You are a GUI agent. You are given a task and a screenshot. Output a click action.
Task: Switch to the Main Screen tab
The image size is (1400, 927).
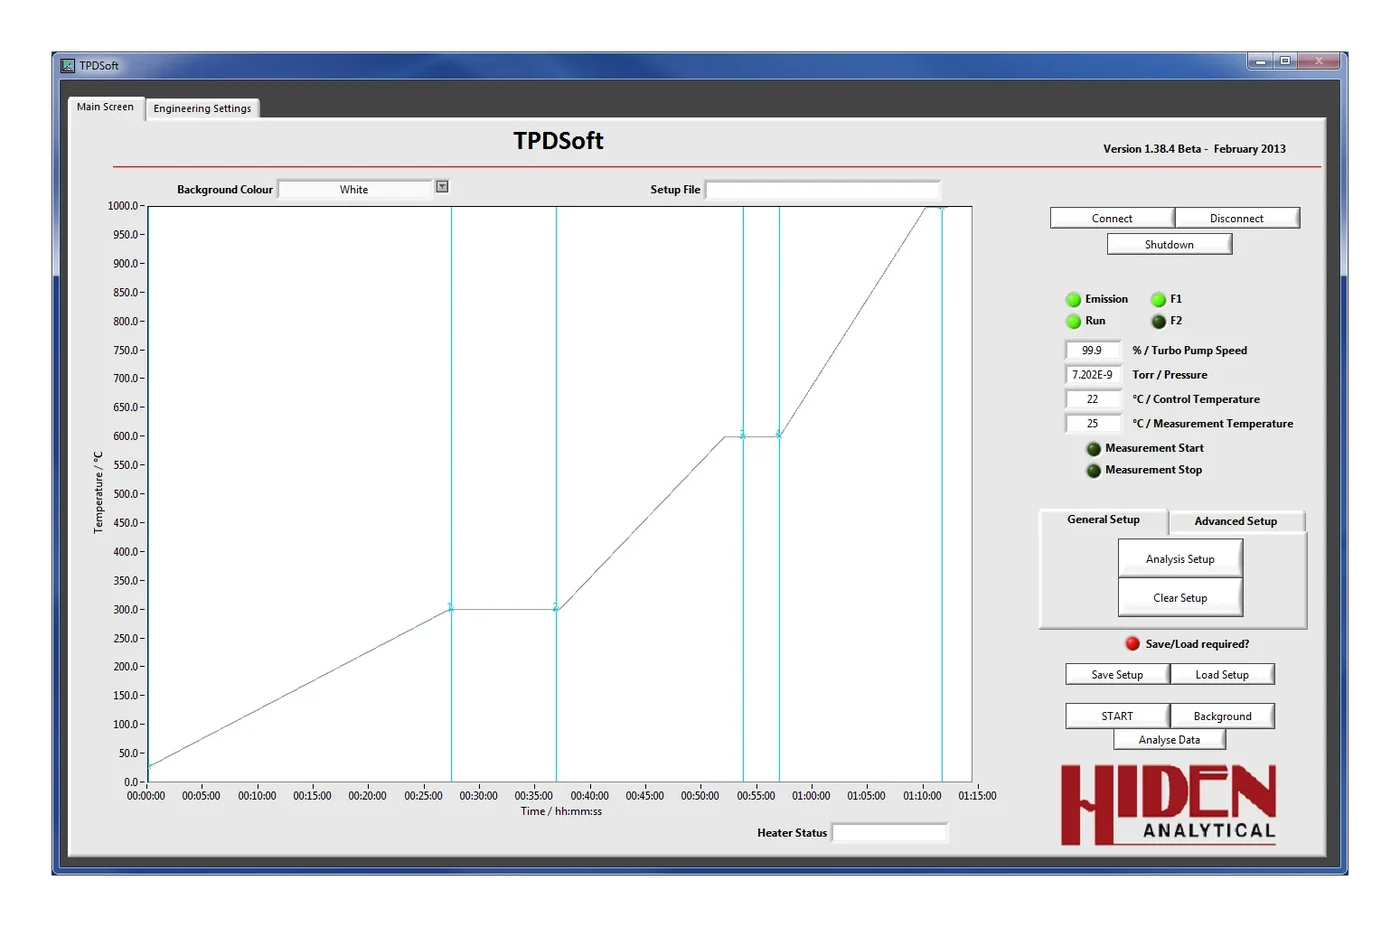click(105, 107)
